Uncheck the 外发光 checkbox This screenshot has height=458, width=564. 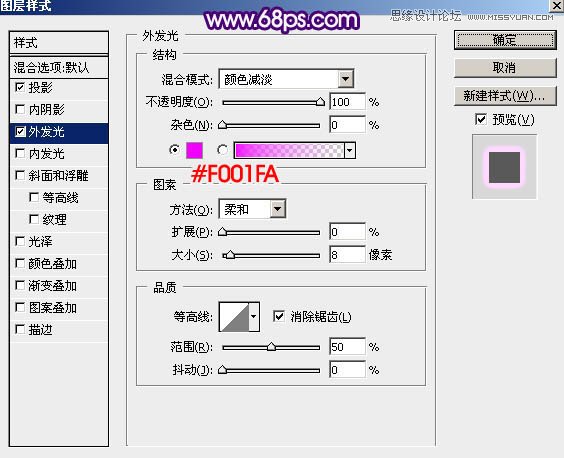pyautogui.click(x=20, y=132)
